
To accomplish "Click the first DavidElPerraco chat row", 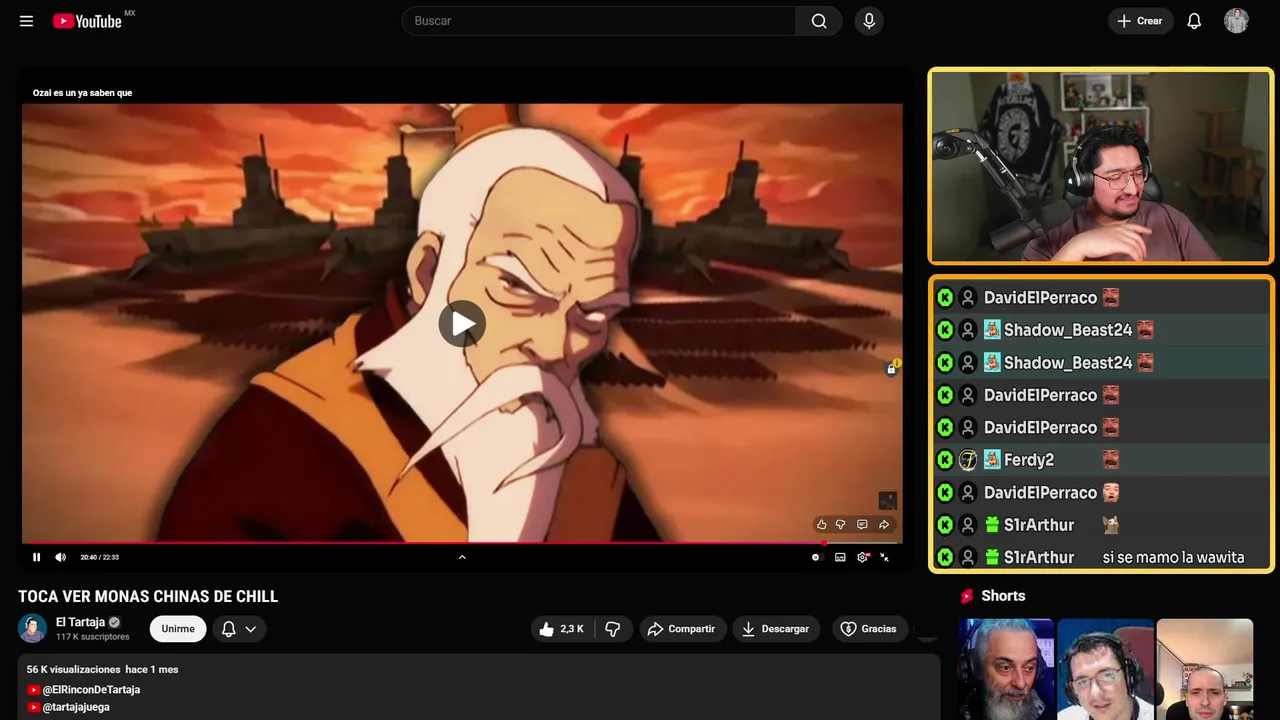I will coord(1101,297).
